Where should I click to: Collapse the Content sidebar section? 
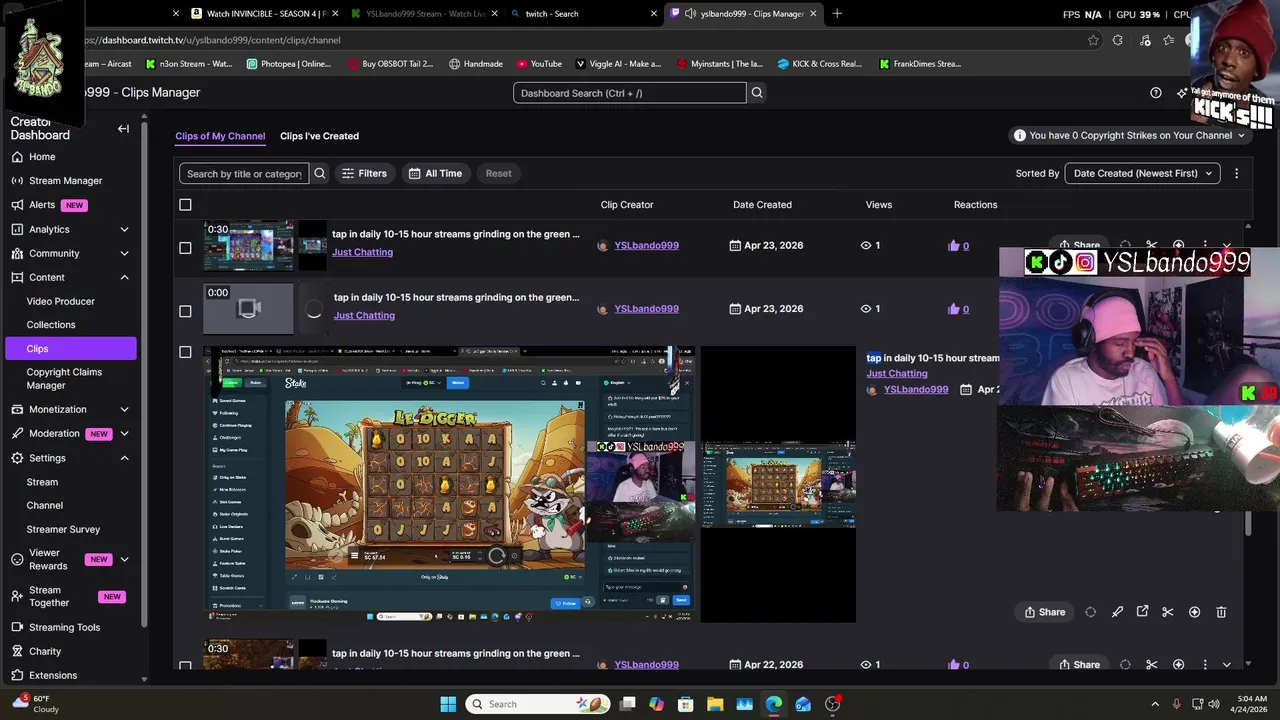coord(124,277)
